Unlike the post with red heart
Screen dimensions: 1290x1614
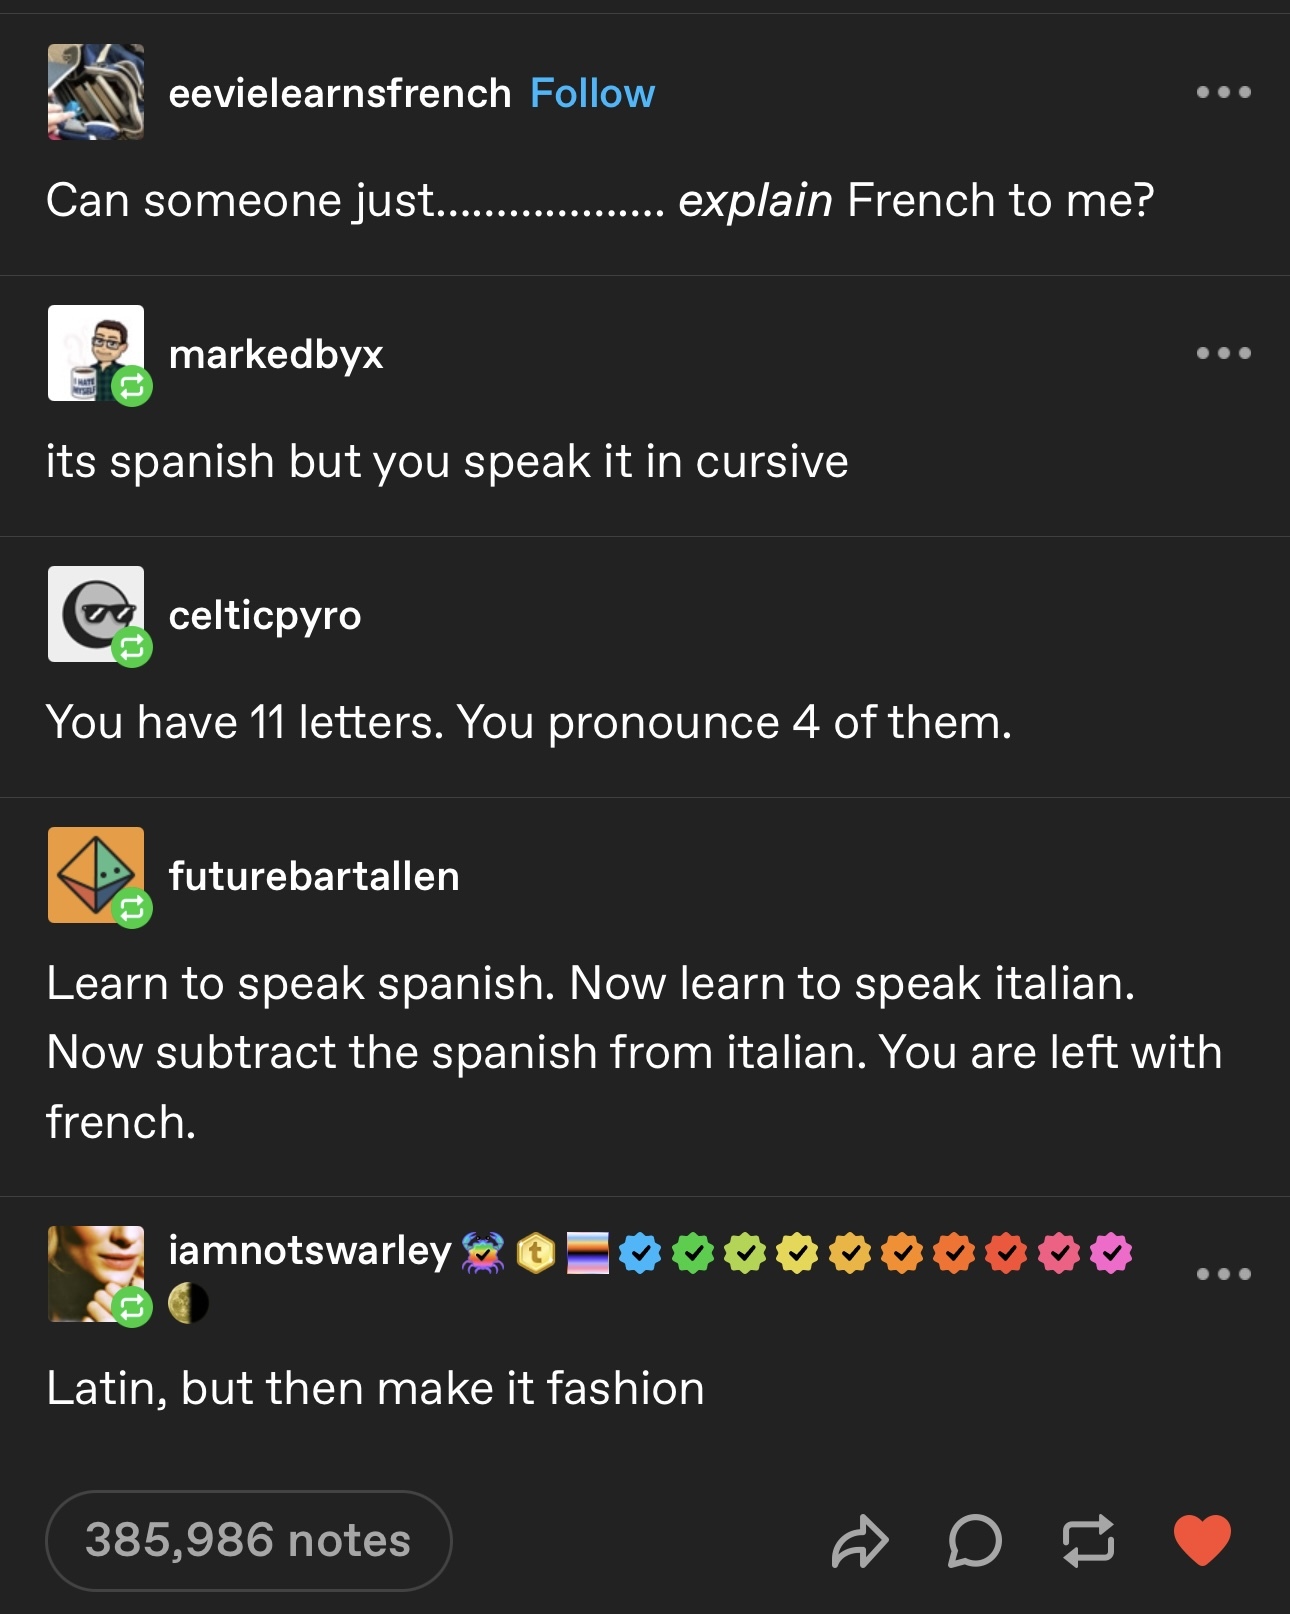(1202, 1540)
